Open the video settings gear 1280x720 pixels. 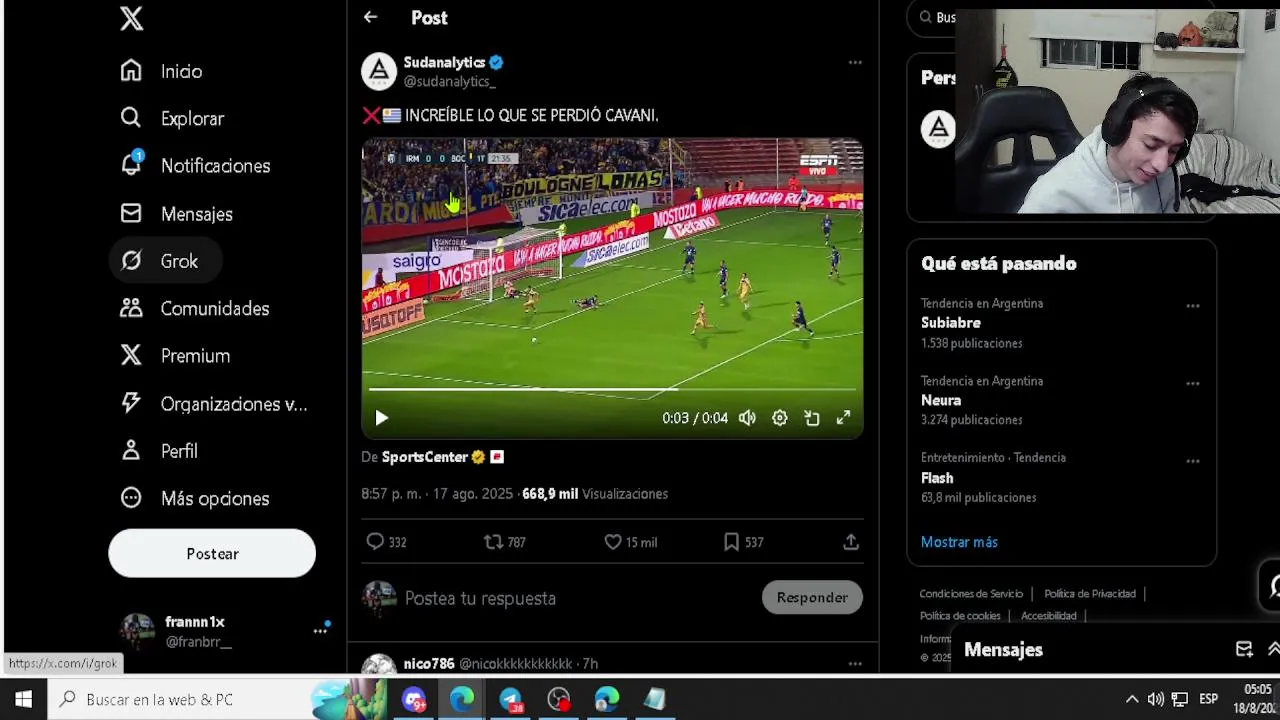pyautogui.click(x=780, y=418)
